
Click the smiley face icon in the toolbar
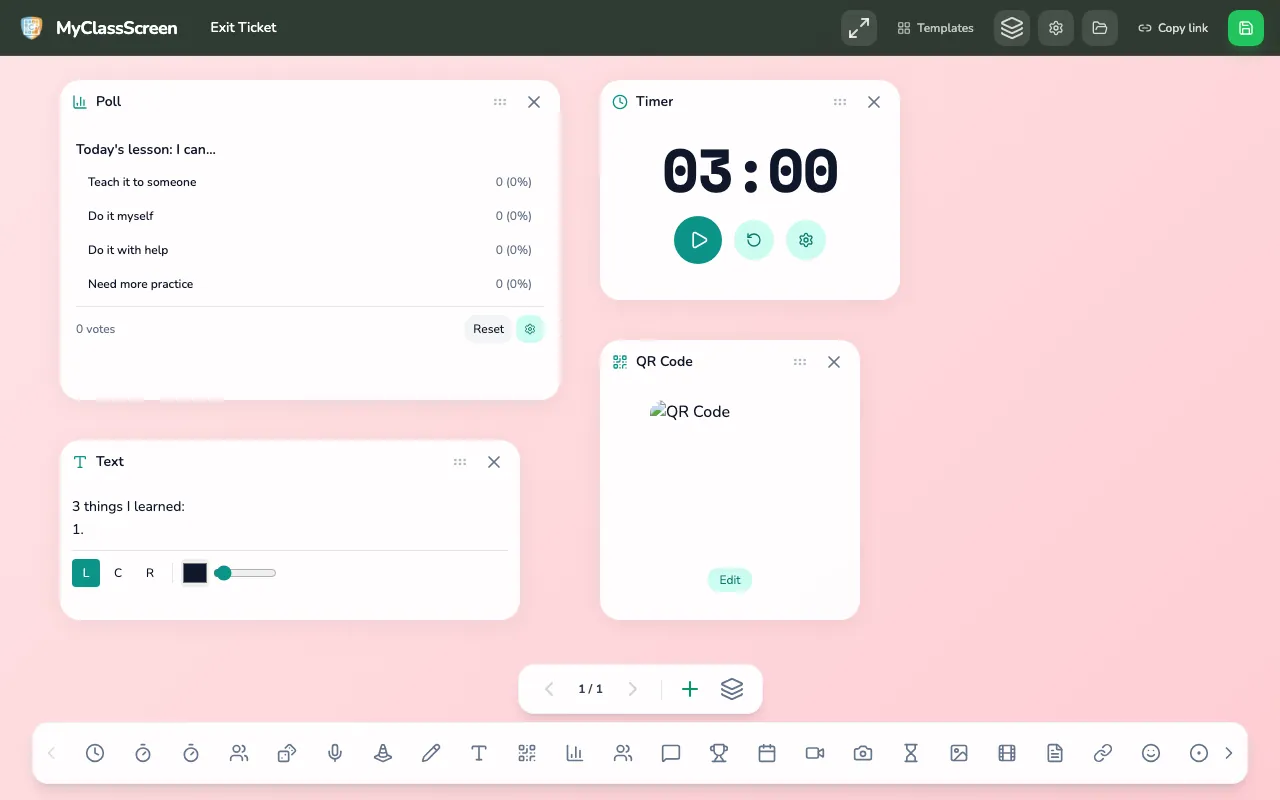point(1151,753)
